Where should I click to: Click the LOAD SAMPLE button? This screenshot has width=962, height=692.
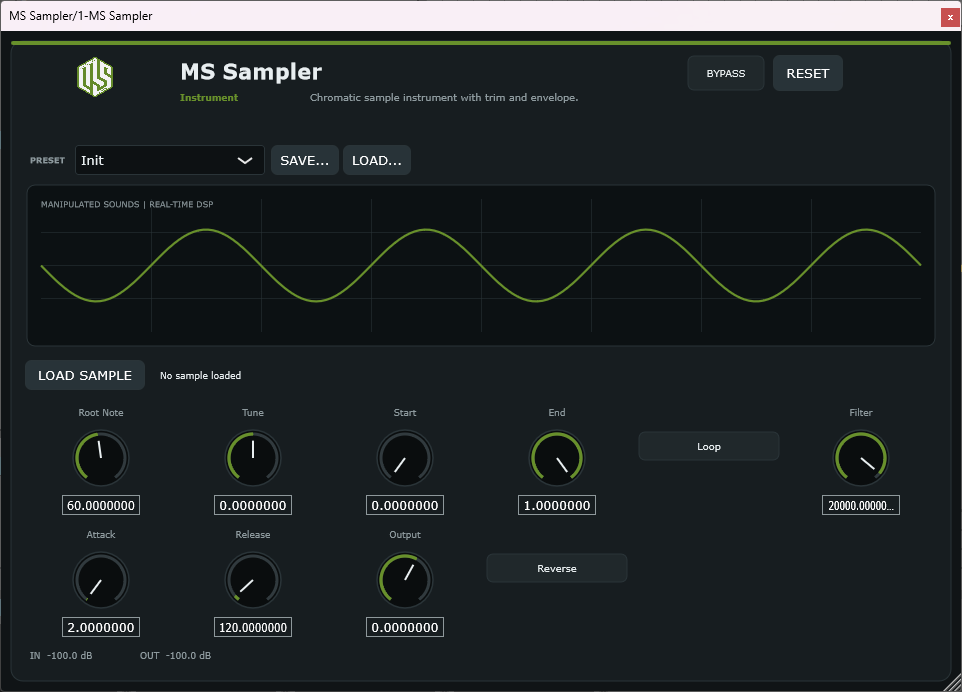[x=85, y=375]
